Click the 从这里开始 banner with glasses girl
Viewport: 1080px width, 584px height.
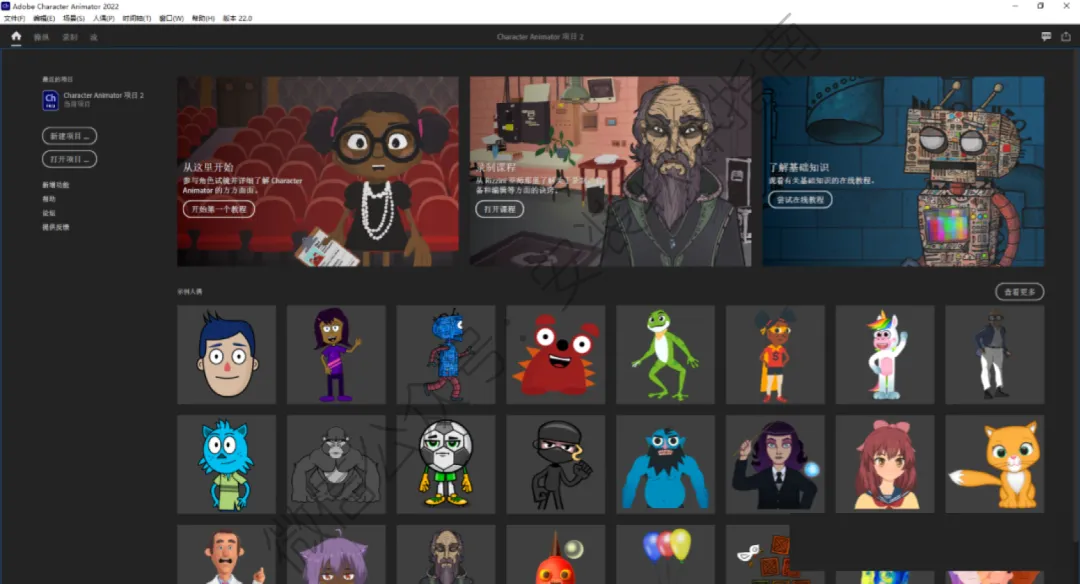tap(318, 171)
